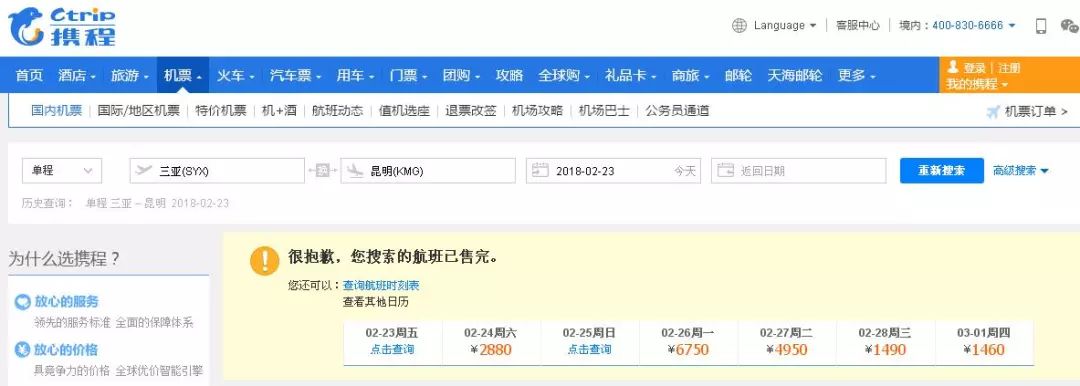The image size is (1080, 386).
Task: Click the 查询航班时刻表 link
Action: (x=381, y=285)
